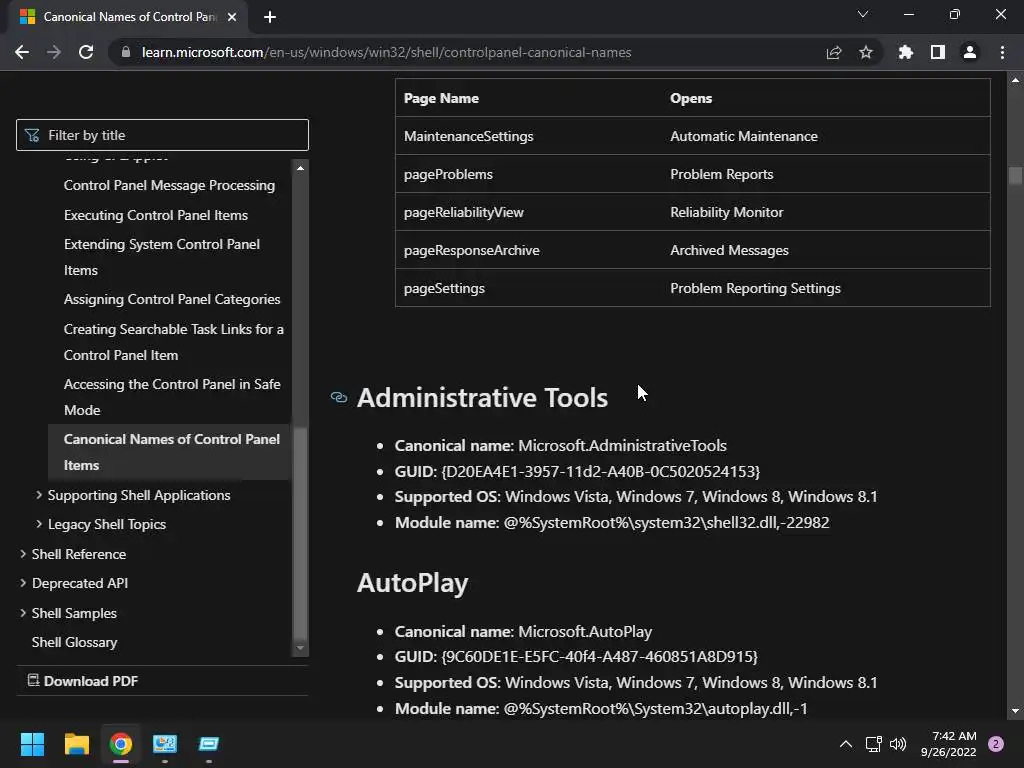
Task: Copy the Administrative Tools heading anchor link
Action: click(339, 397)
